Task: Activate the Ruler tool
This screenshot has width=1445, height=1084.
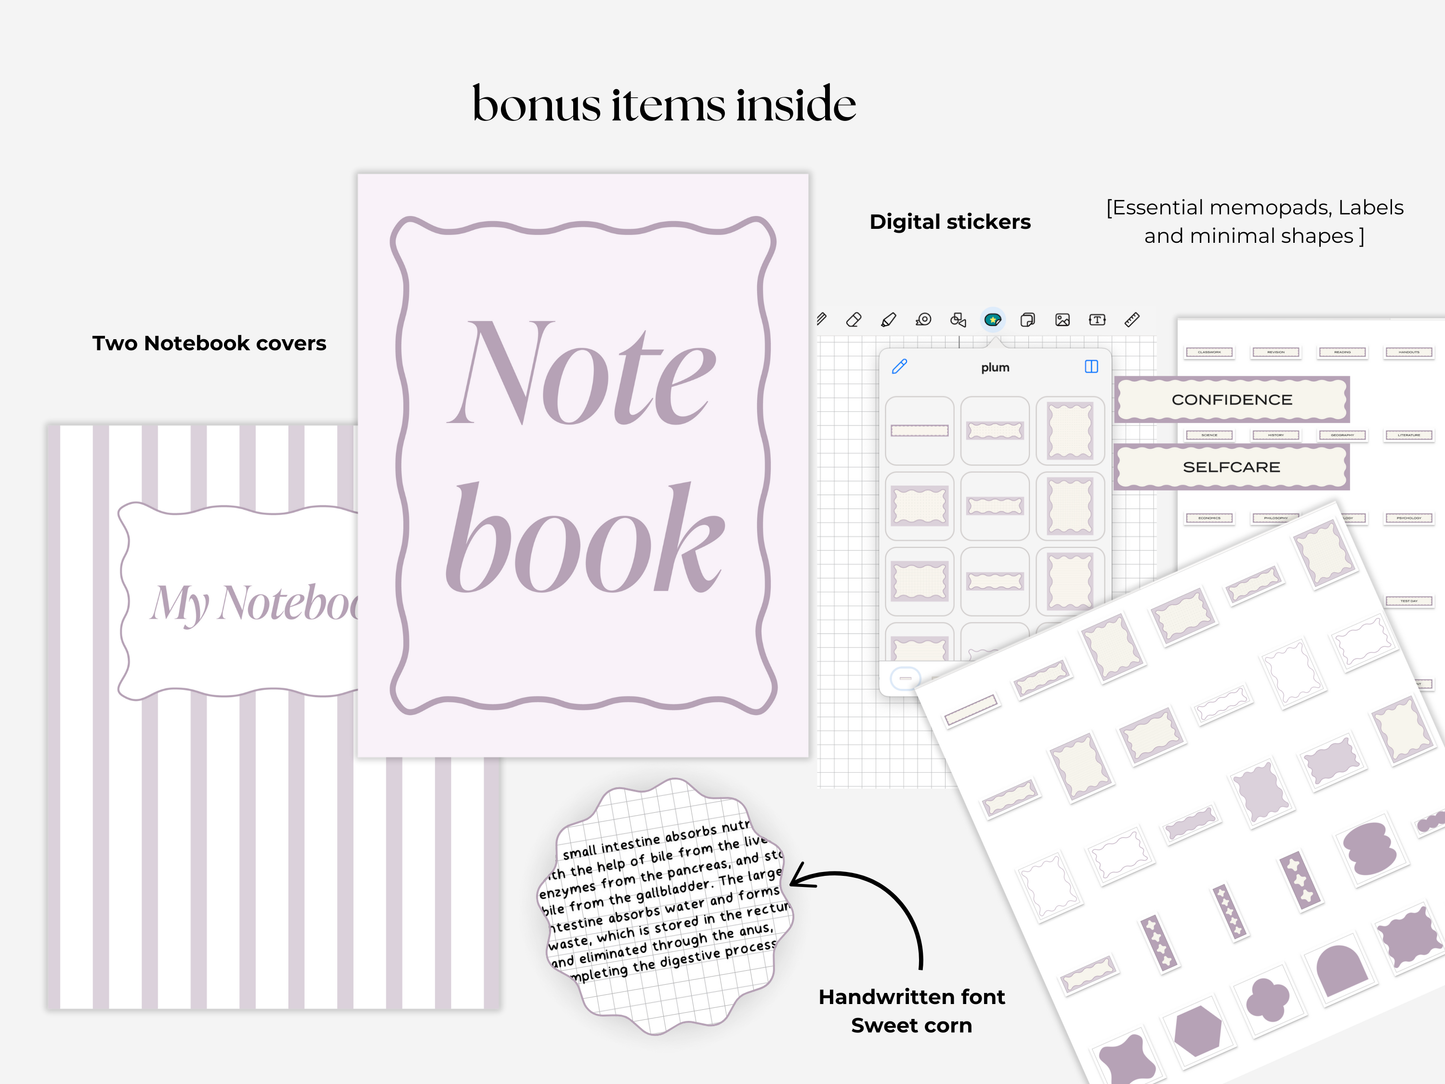Action: pyautogui.click(x=1132, y=320)
